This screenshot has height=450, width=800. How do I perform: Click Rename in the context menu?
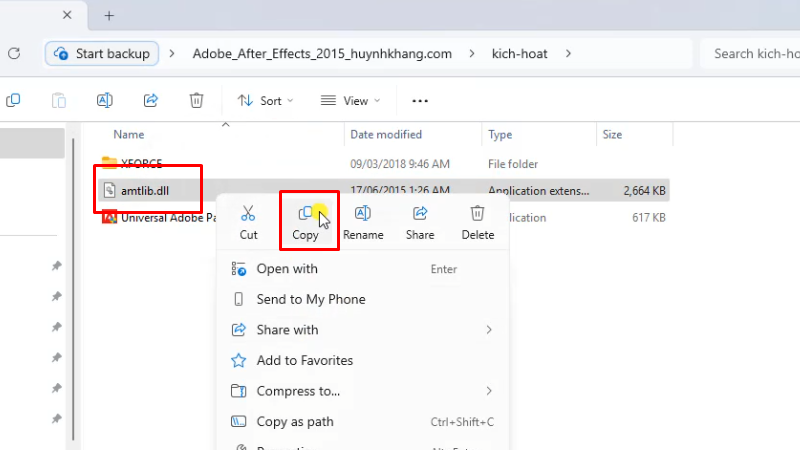(x=363, y=222)
